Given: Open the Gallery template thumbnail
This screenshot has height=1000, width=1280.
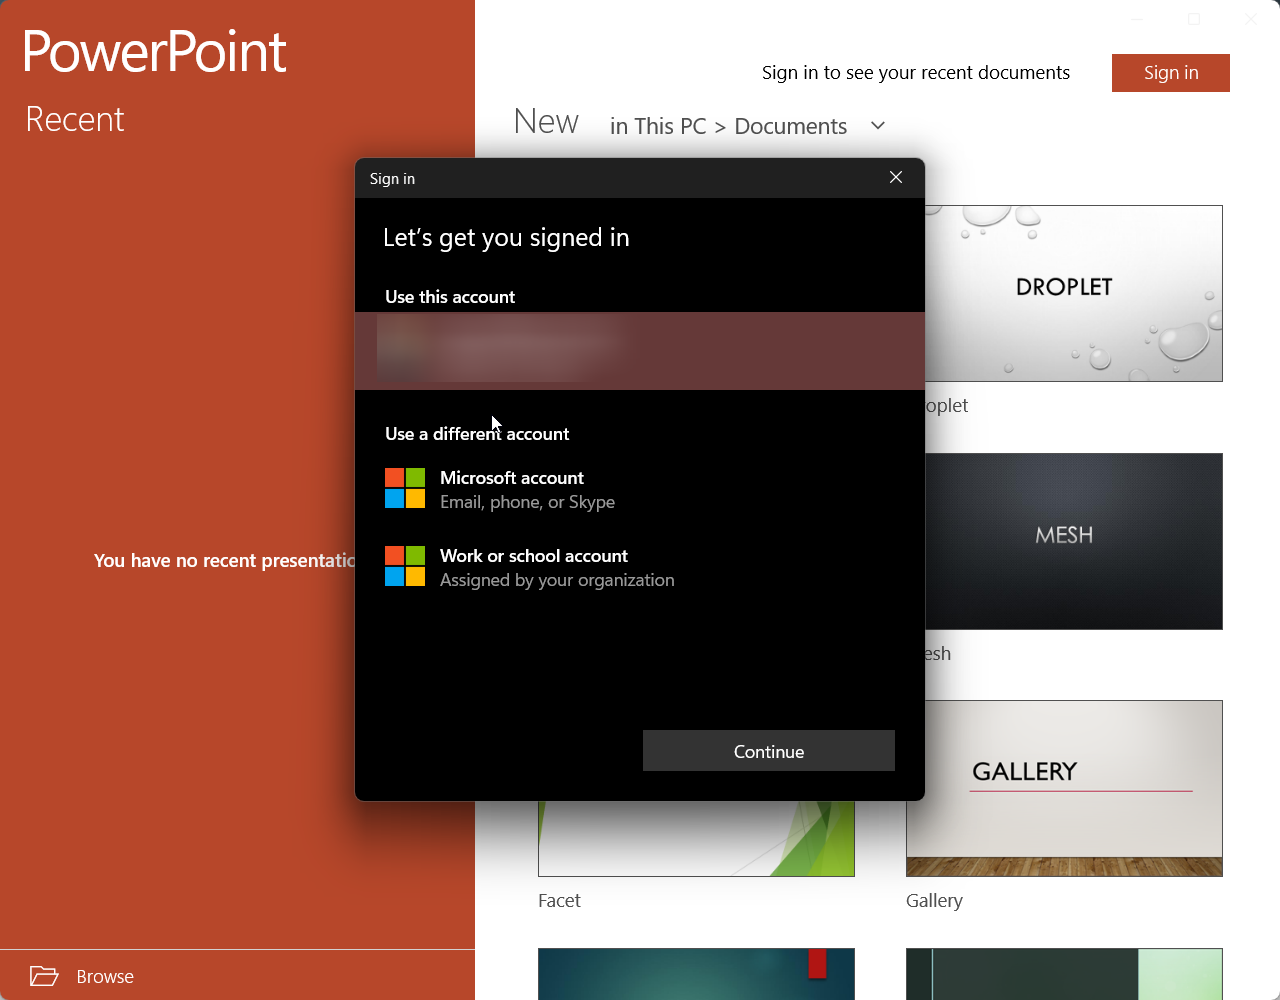Looking at the screenshot, I should click(x=1064, y=788).
